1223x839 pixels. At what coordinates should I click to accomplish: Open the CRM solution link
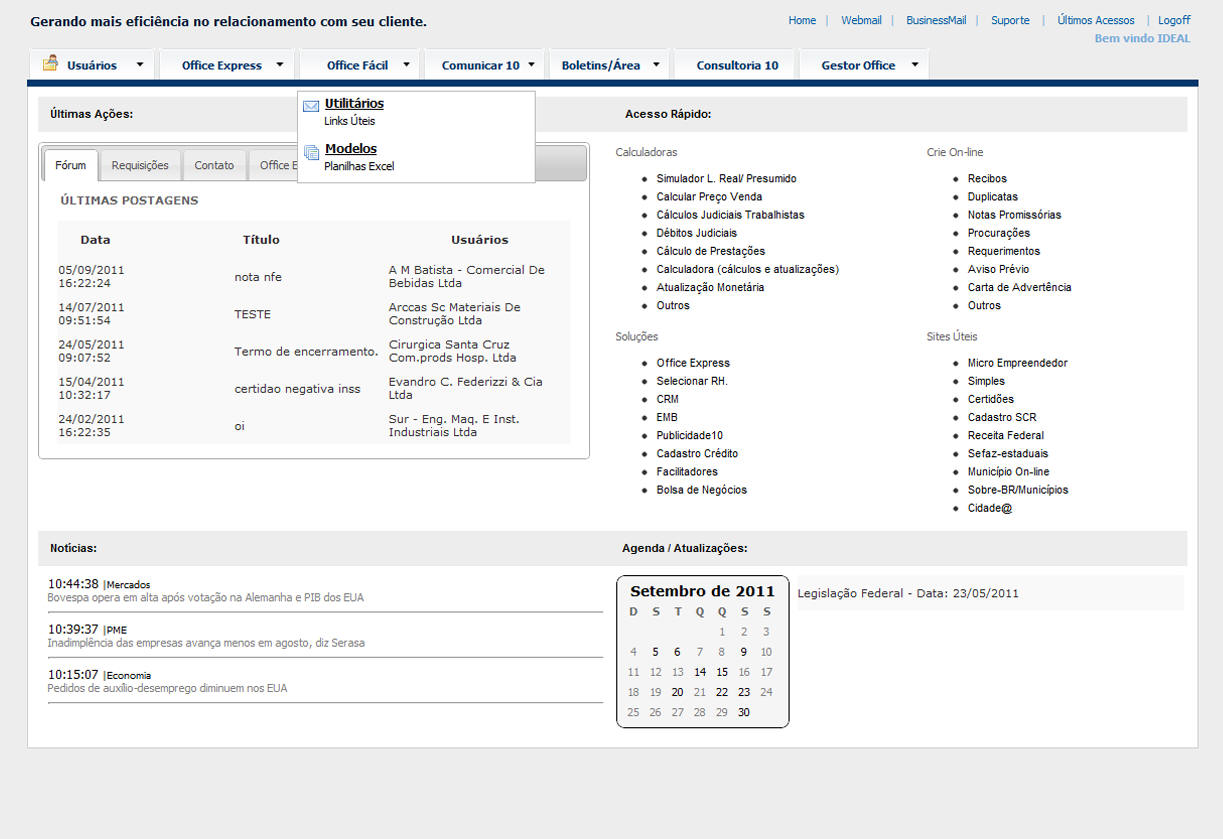click(x=667, y=399)
